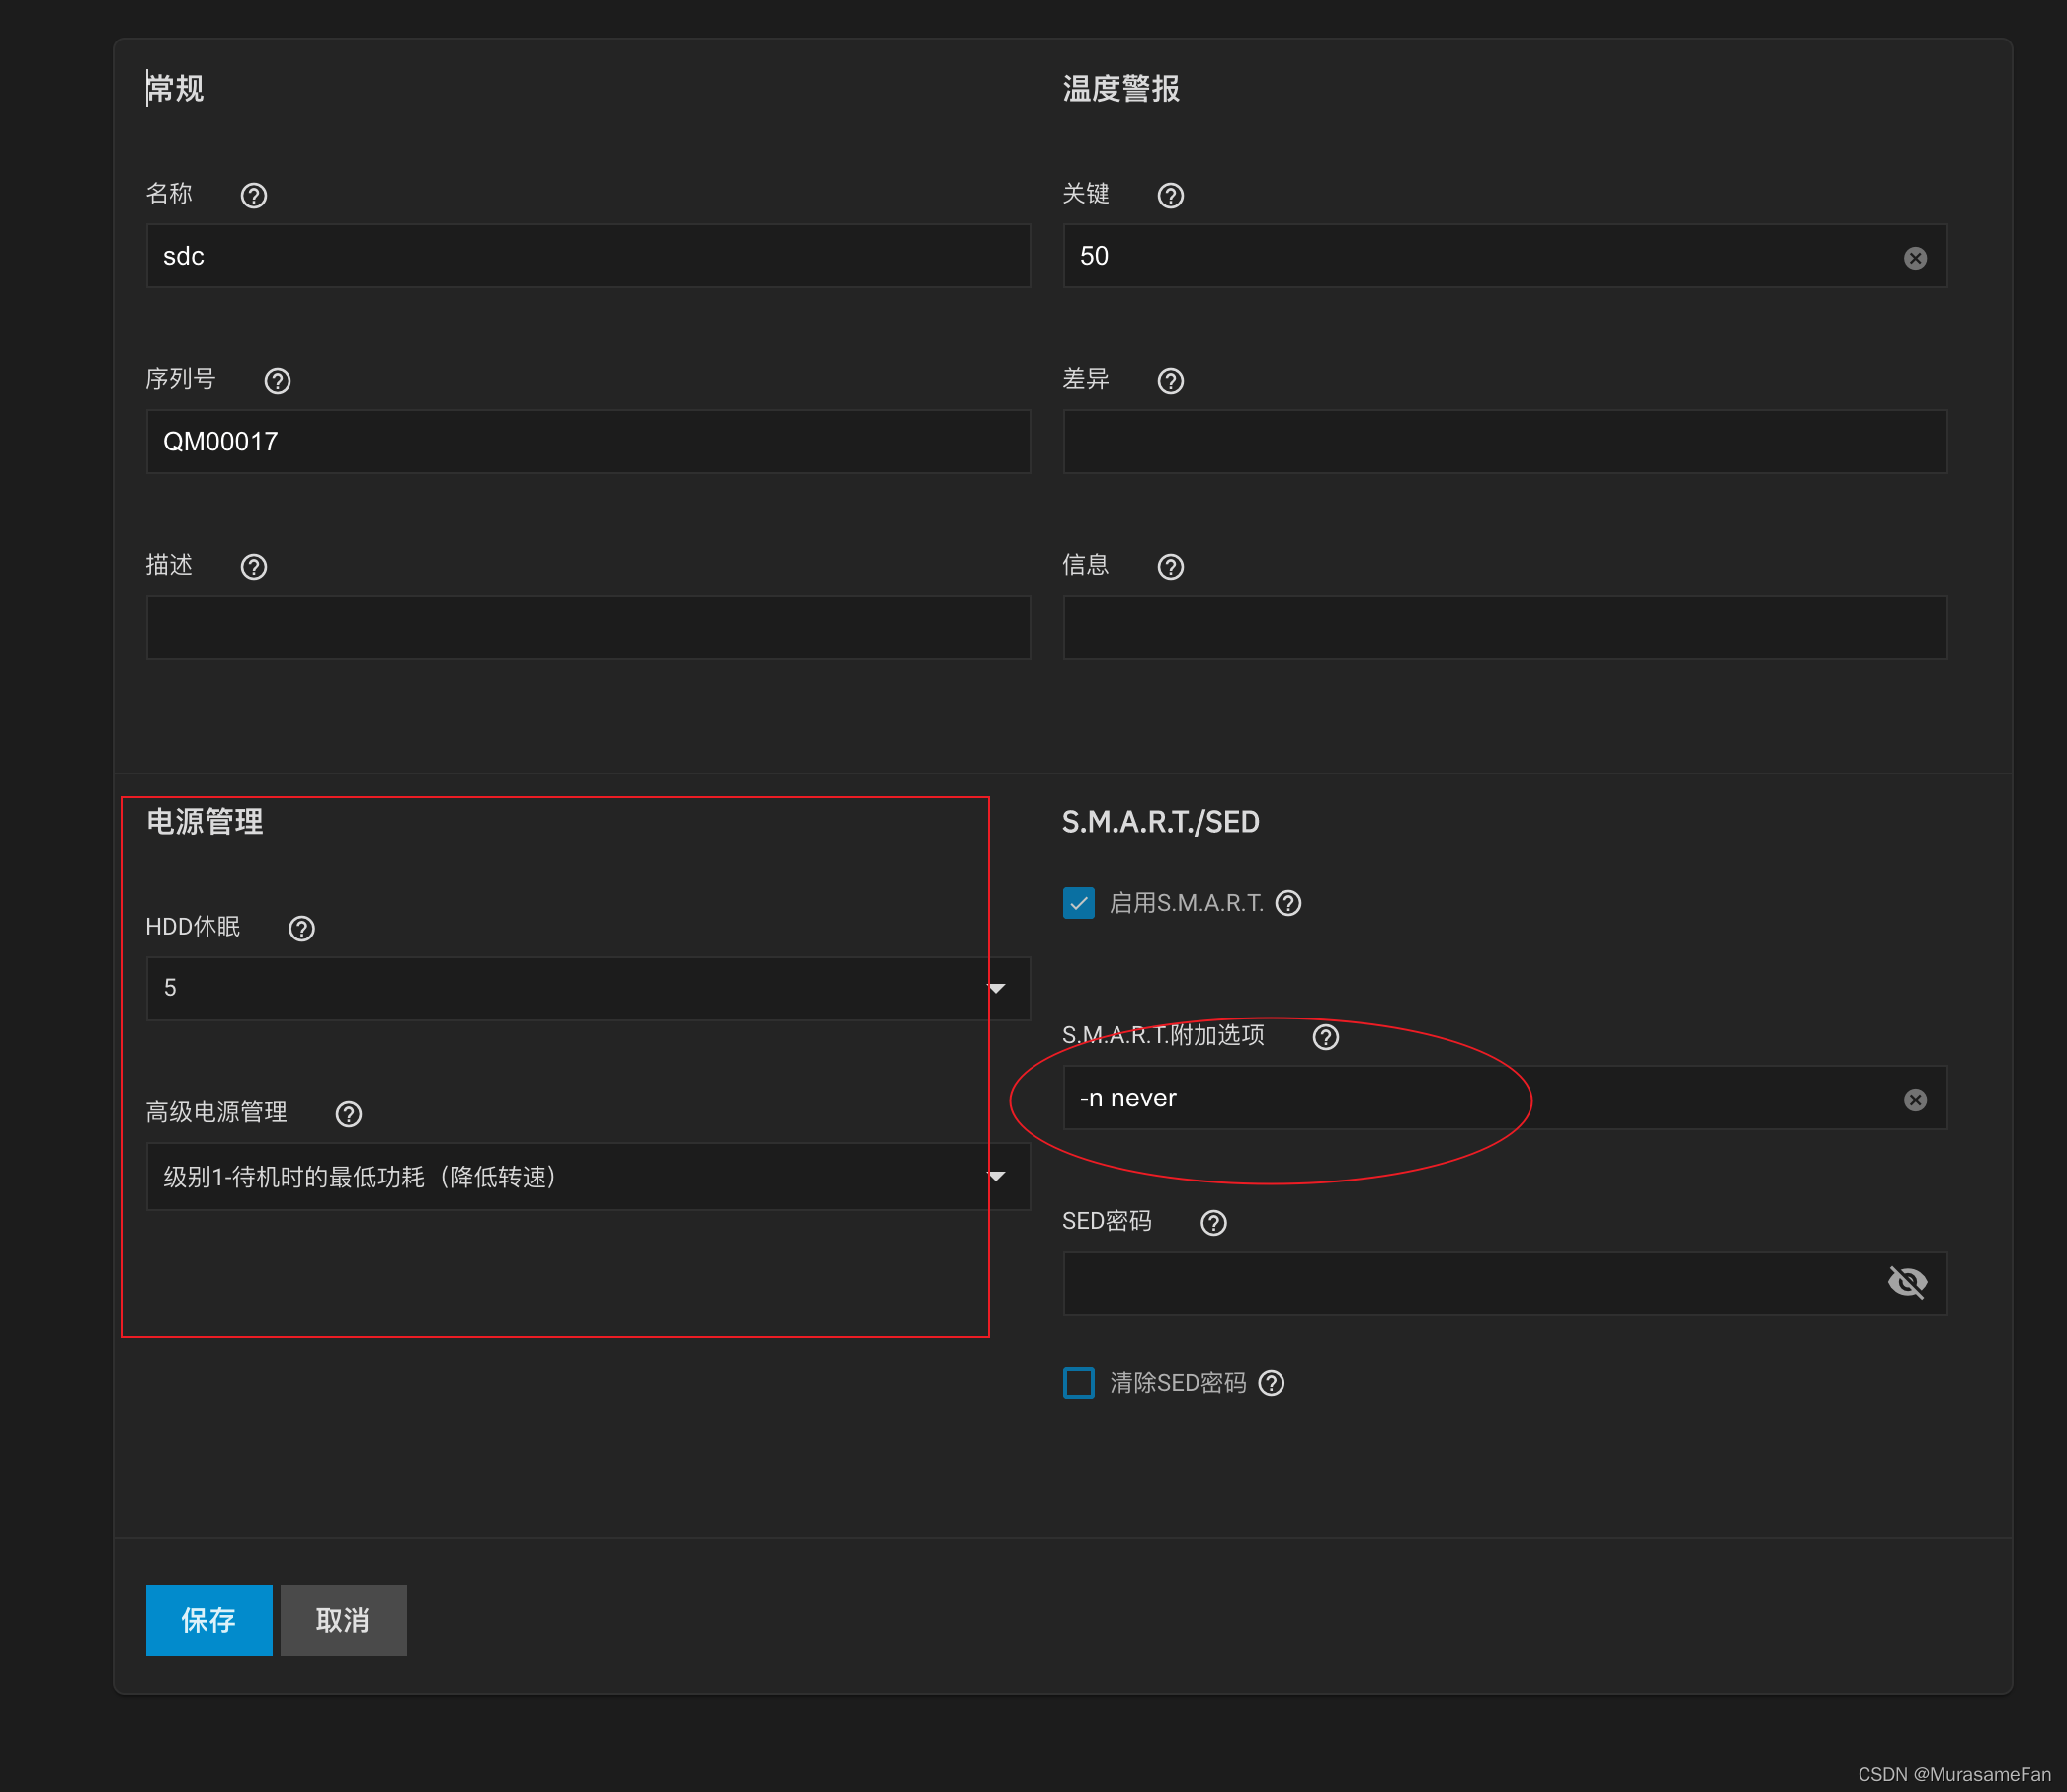Click help icon next to 差异

1170,381
